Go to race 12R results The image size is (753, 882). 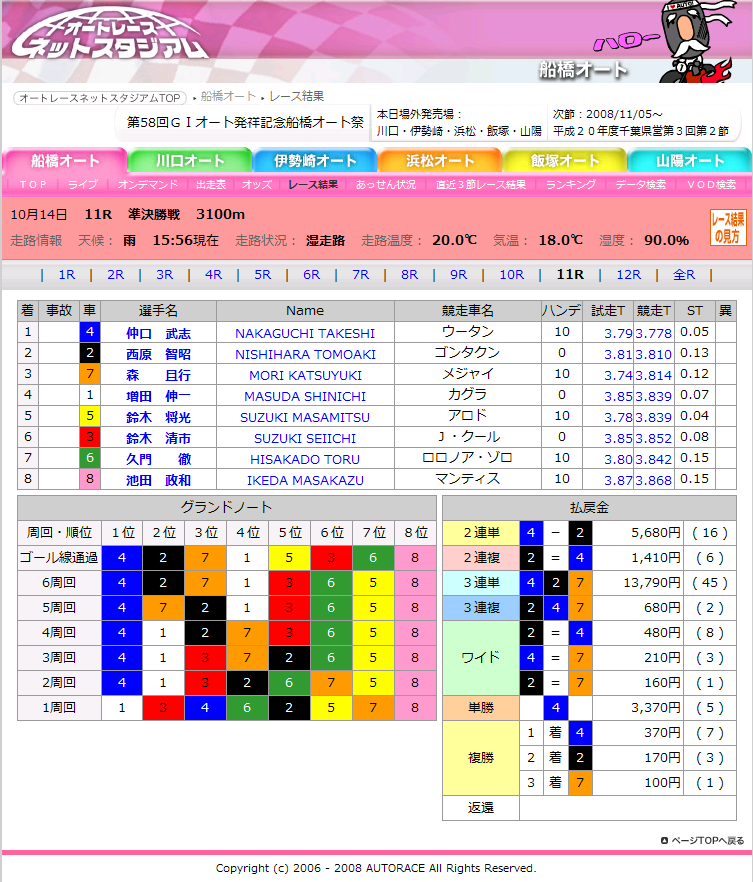pos(629,274)
